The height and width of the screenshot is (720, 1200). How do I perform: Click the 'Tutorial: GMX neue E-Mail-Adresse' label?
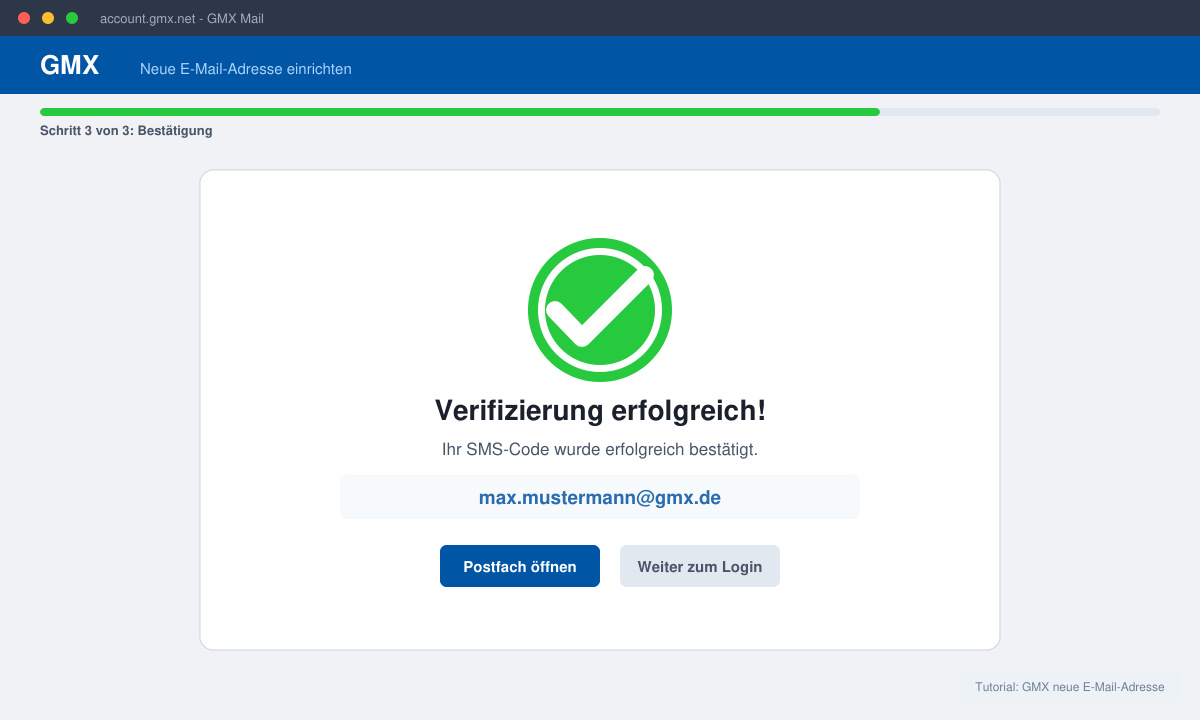point(1070,687)
